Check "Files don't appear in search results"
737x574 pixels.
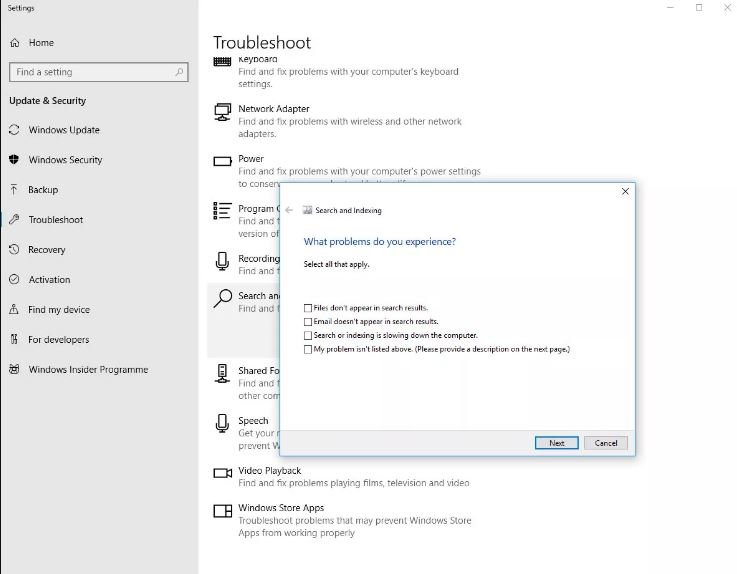pyautogui.click(x=308, y=308)
